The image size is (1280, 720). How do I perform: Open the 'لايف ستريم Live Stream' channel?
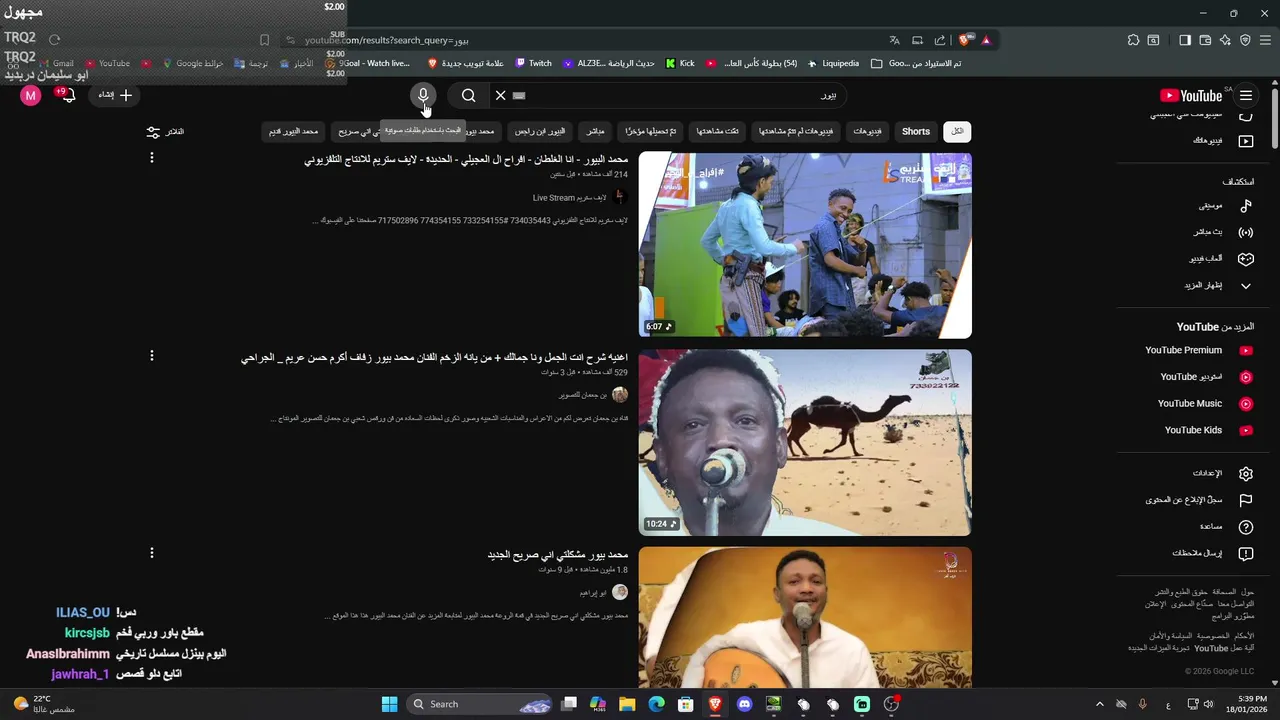point(569,198)
